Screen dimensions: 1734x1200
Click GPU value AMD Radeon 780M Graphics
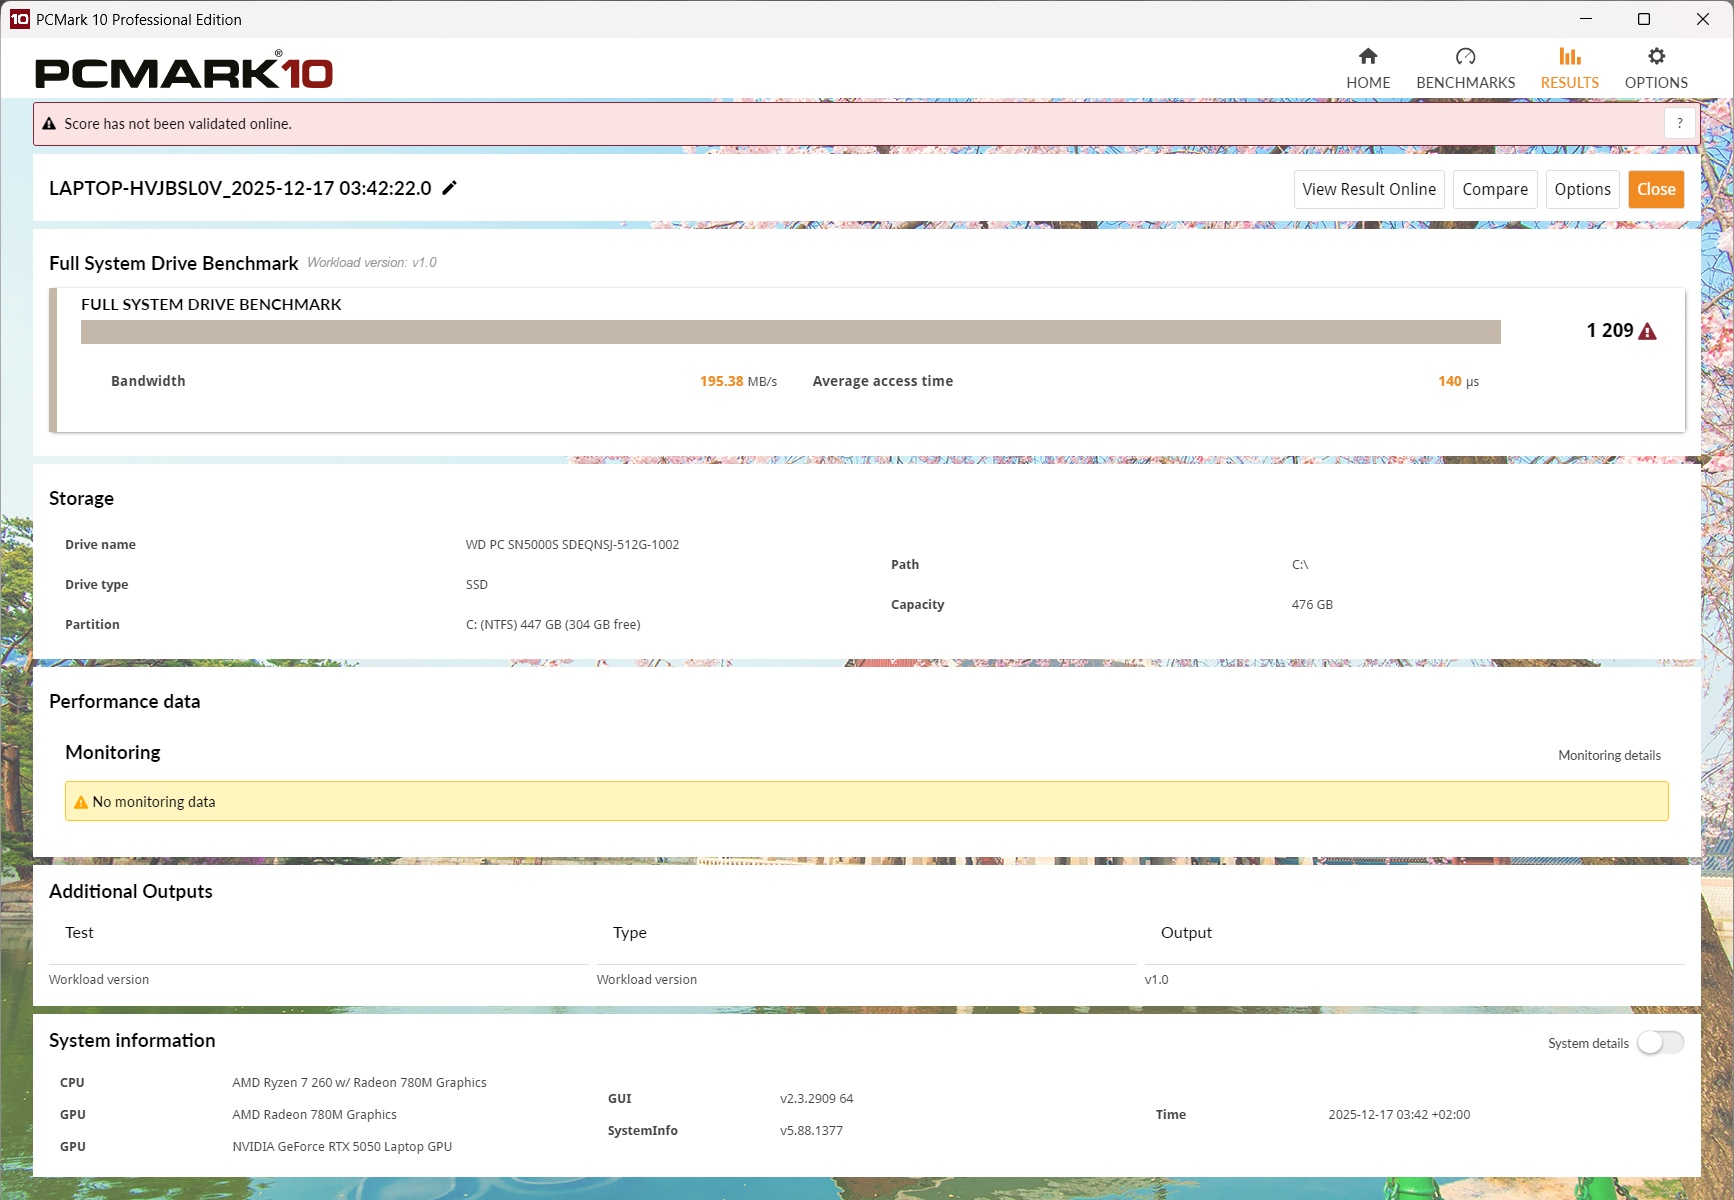pos(314,1115)
